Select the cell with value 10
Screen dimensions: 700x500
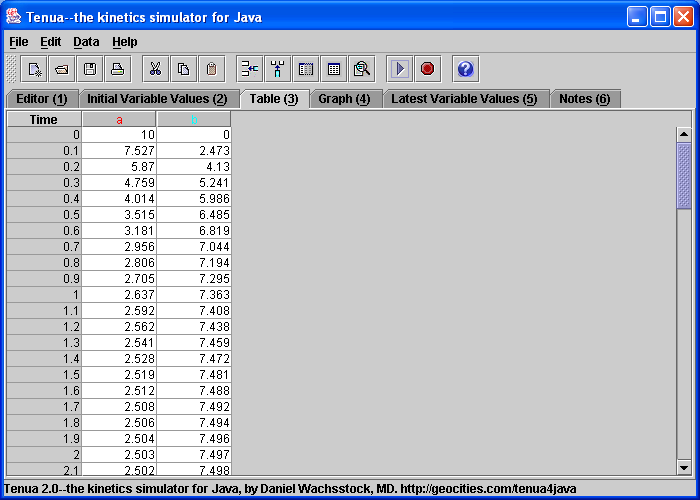coord(119,135)
